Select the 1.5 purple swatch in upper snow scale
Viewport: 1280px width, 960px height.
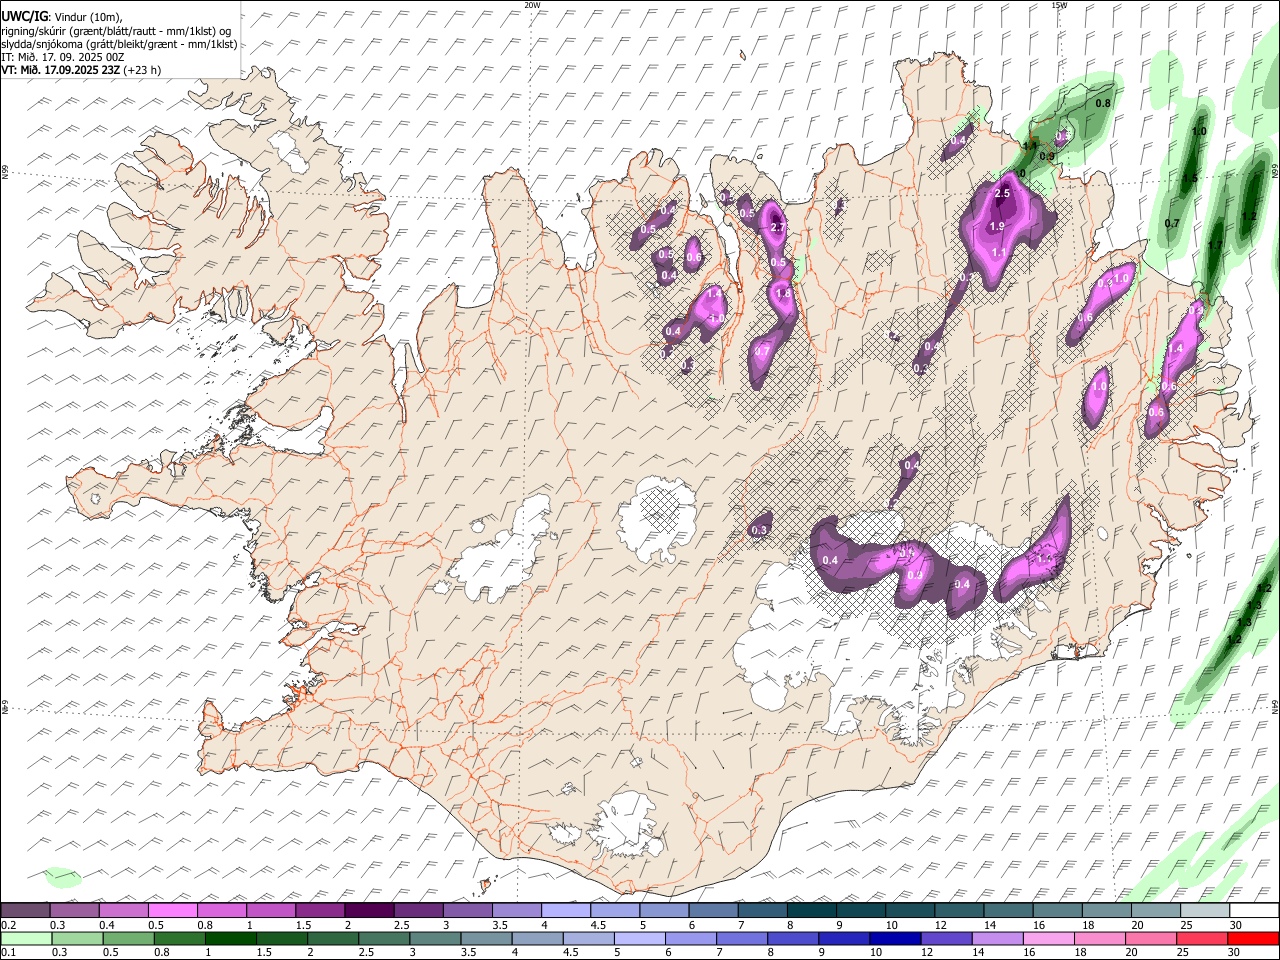click(319, 911)
